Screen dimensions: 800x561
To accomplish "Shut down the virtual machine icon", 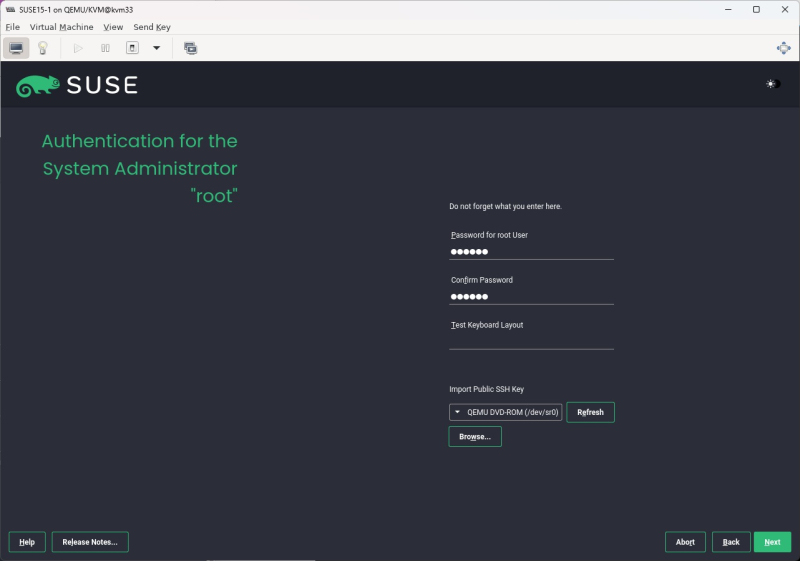I will 132,48.
